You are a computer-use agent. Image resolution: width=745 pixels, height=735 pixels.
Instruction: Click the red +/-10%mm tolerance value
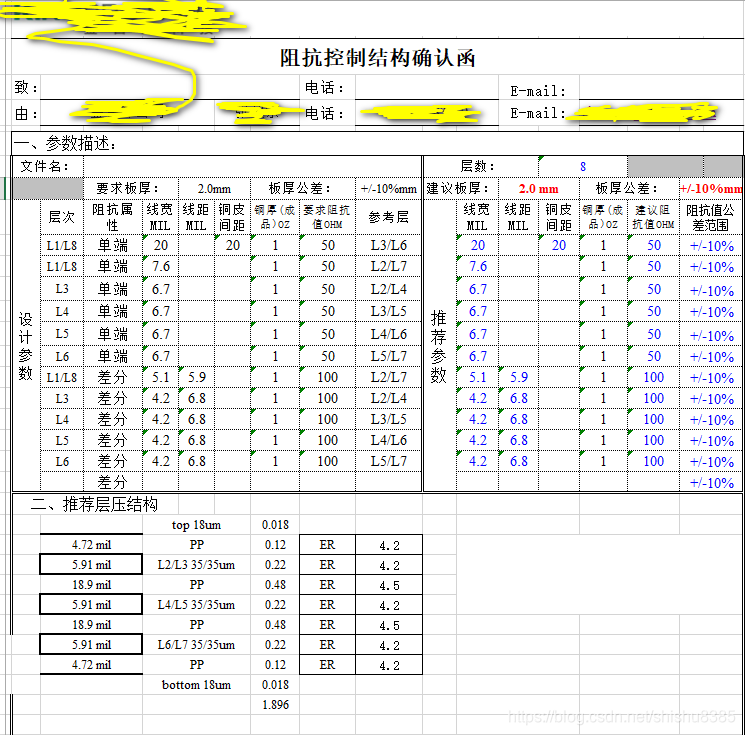tap(710, 189)
